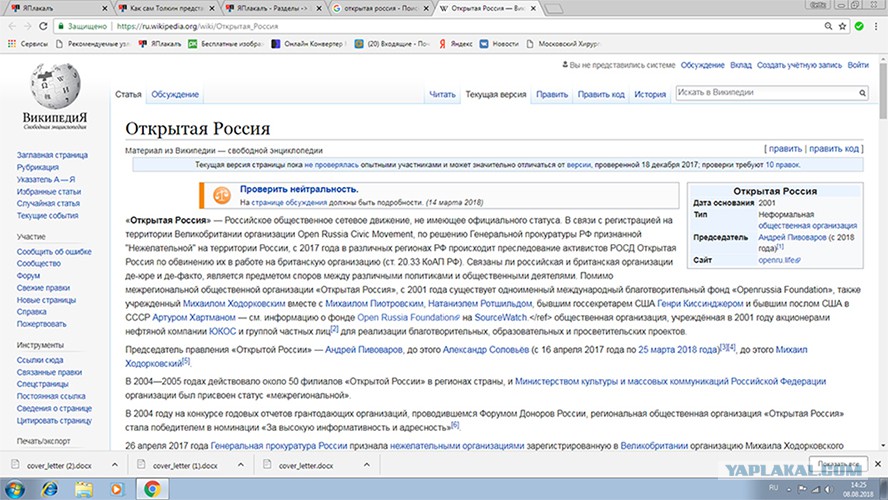Open the Московский Хирург bookmark

pos(562,44)
